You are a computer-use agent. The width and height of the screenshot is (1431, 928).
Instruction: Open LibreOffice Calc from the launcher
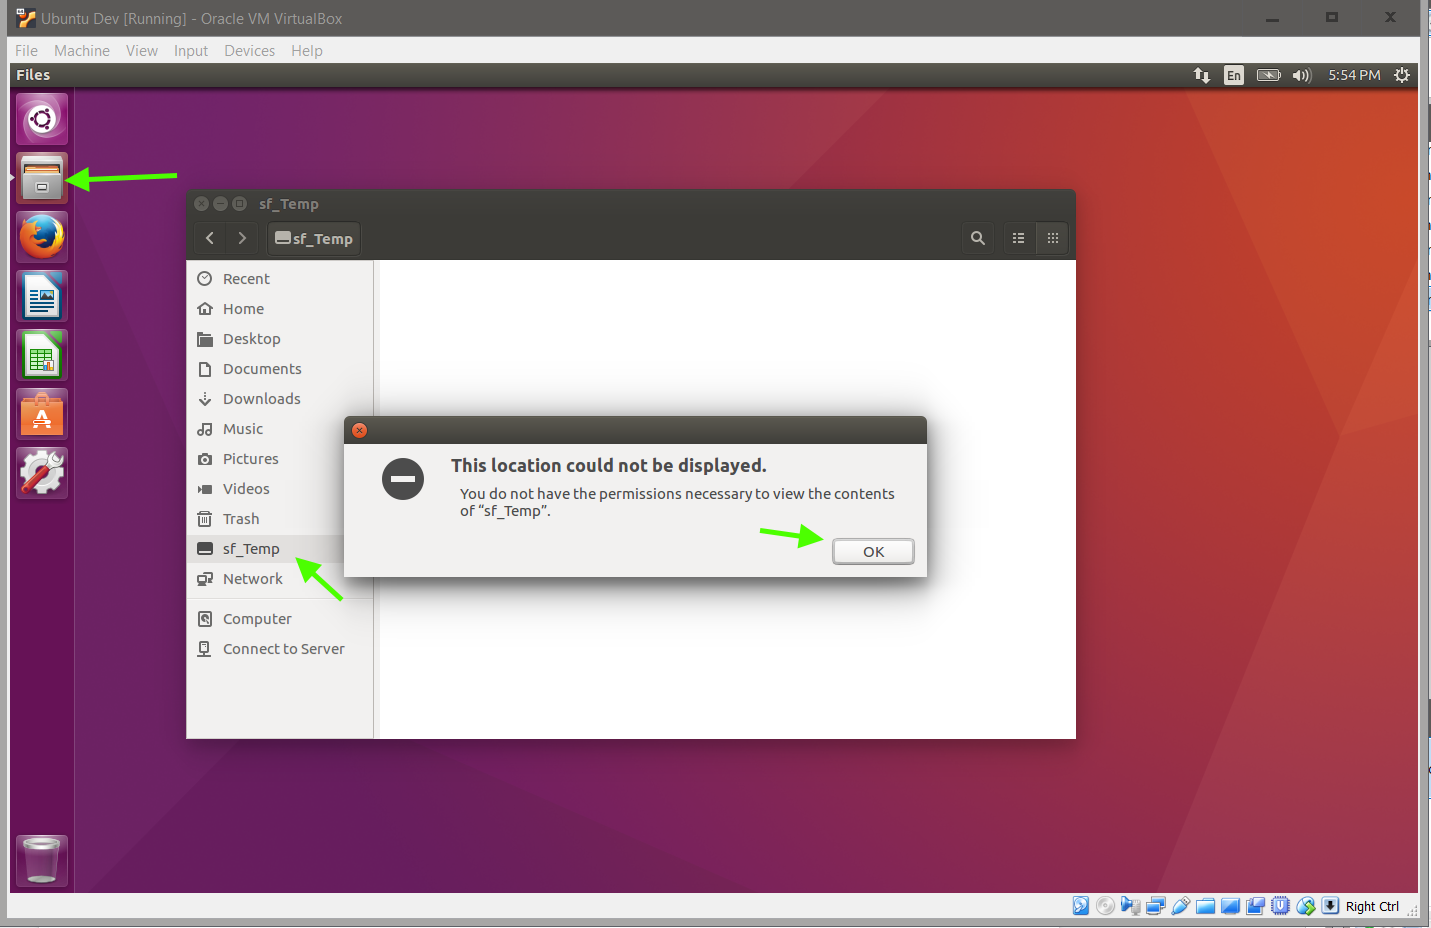[42, 355]
